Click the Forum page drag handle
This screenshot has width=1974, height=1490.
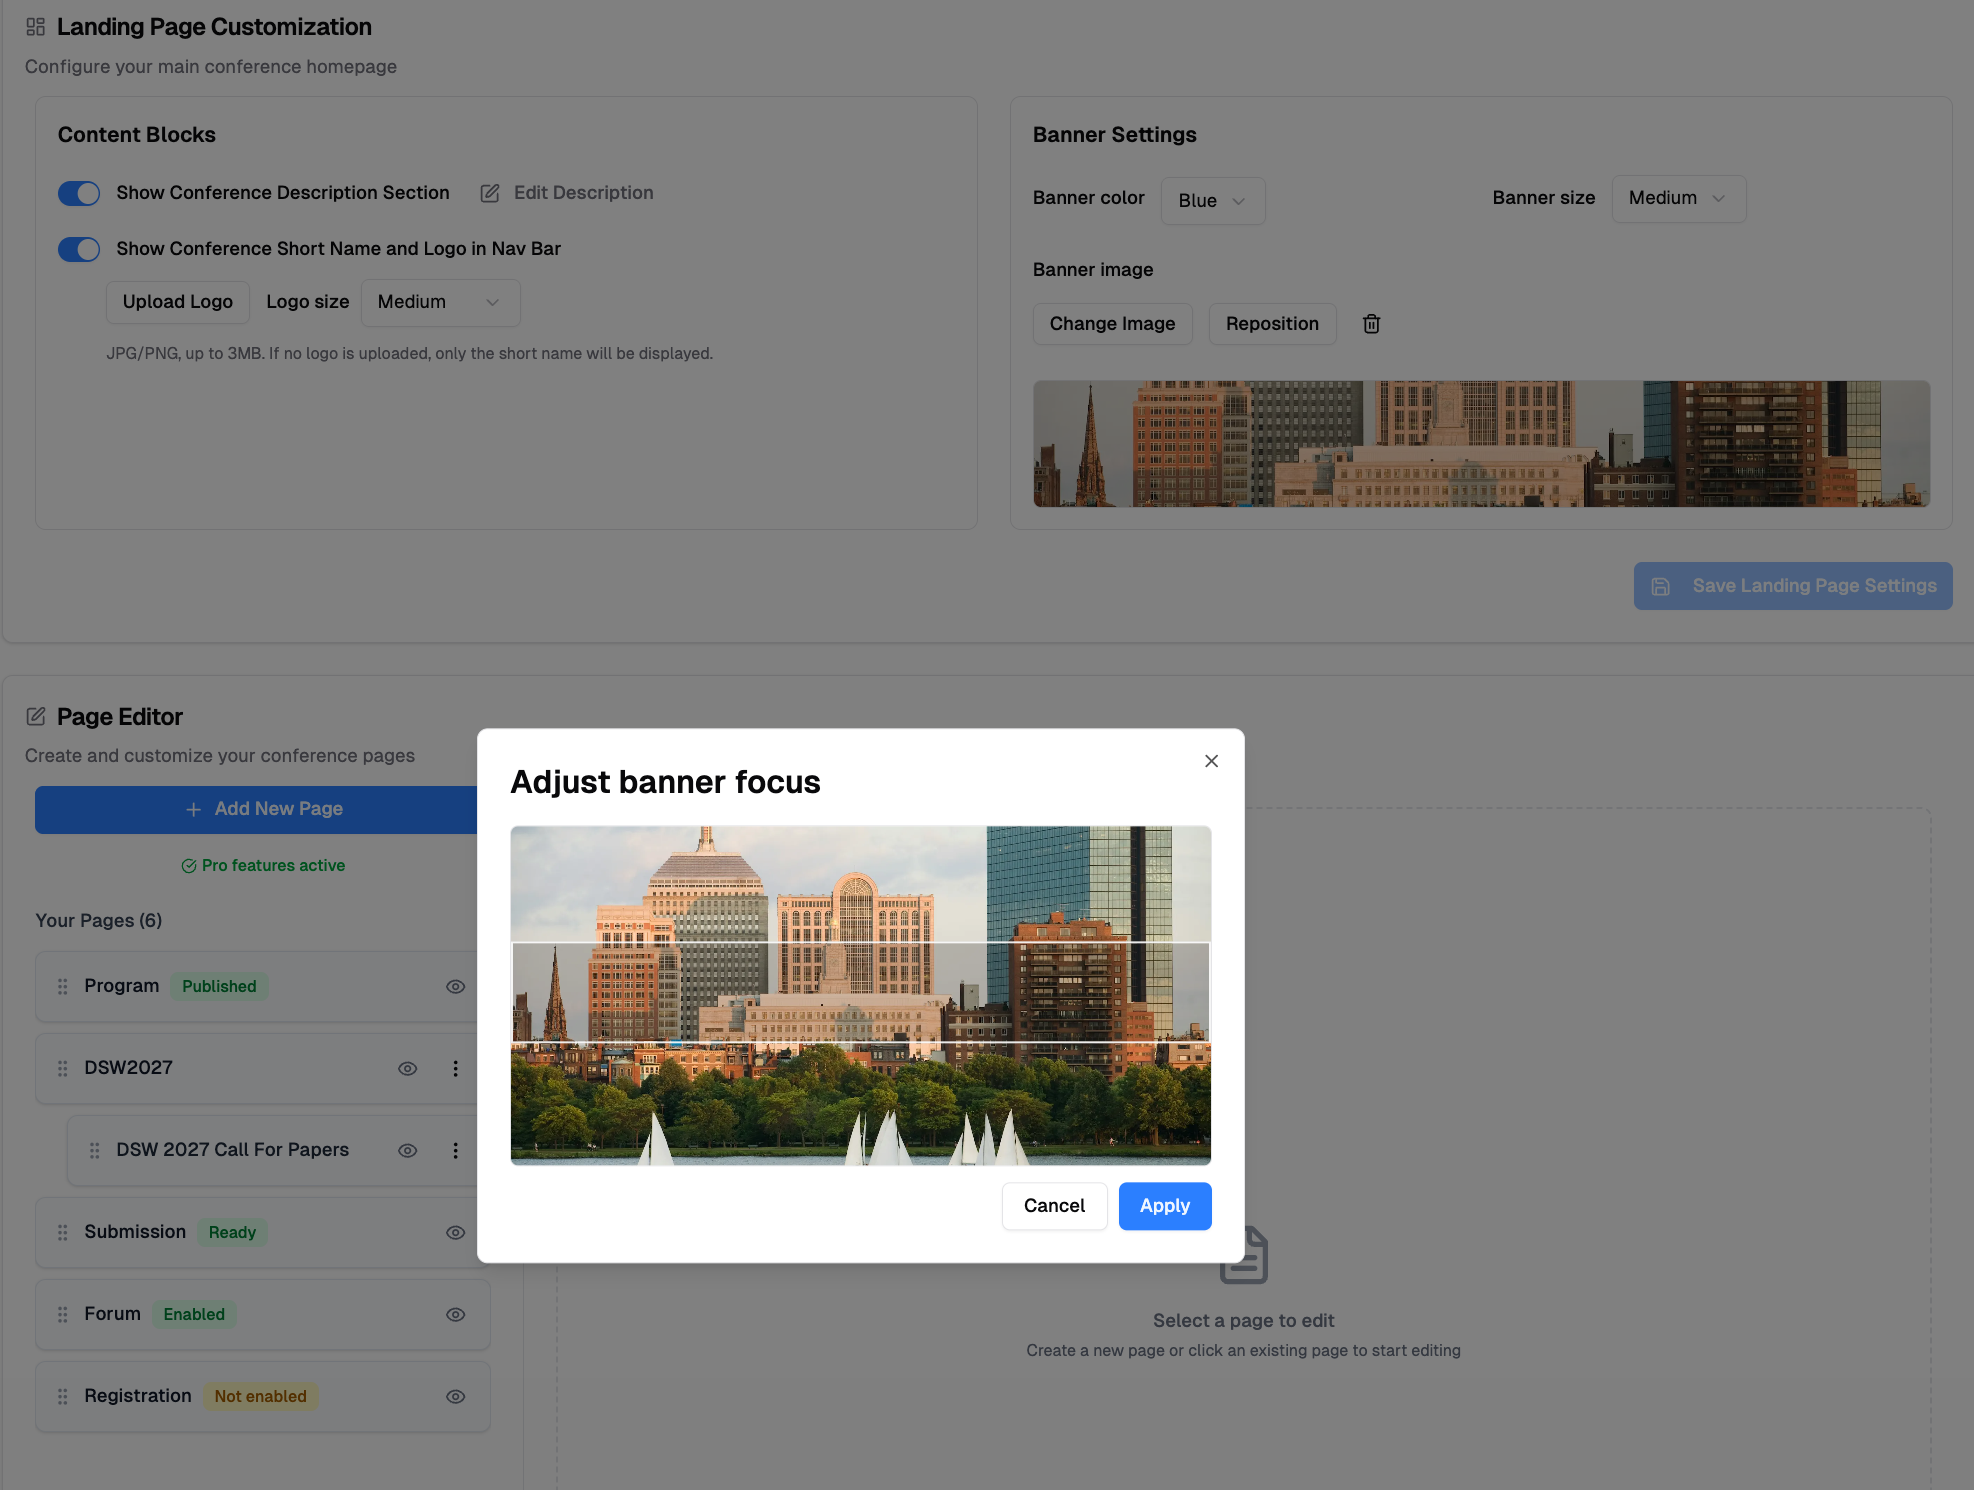[x=63, y=1314]
